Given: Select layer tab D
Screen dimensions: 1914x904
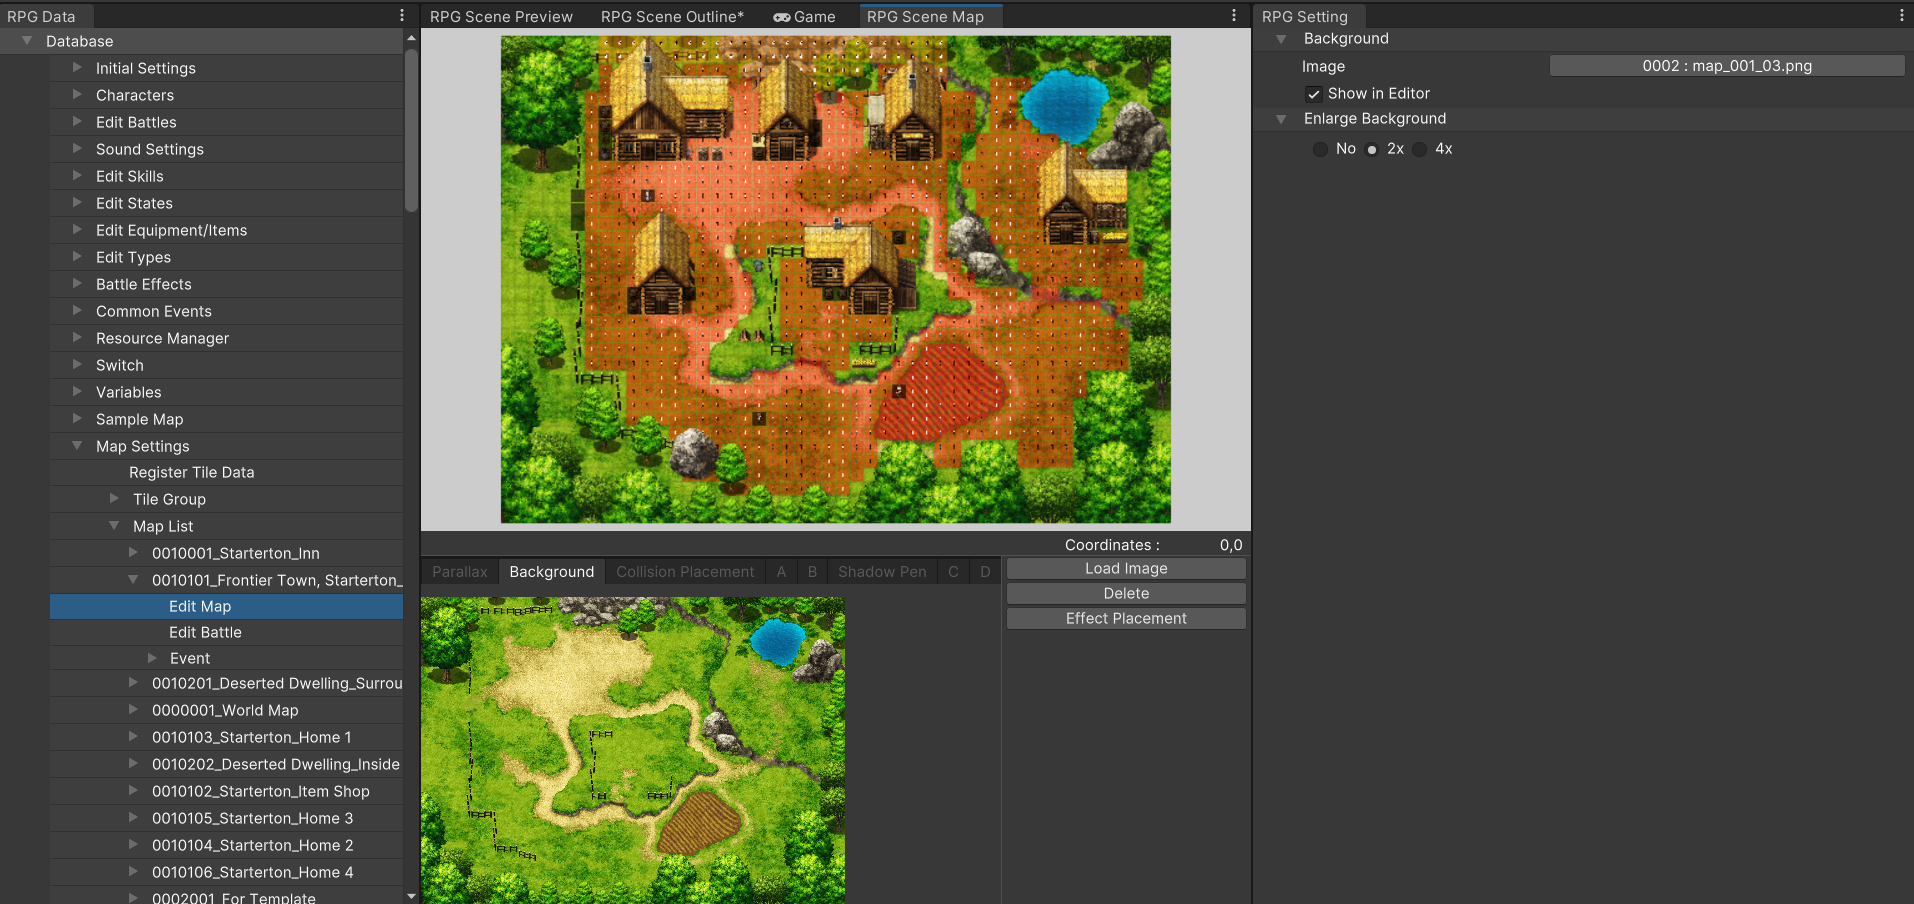Looking at the screenshot, I should point(985,572).
